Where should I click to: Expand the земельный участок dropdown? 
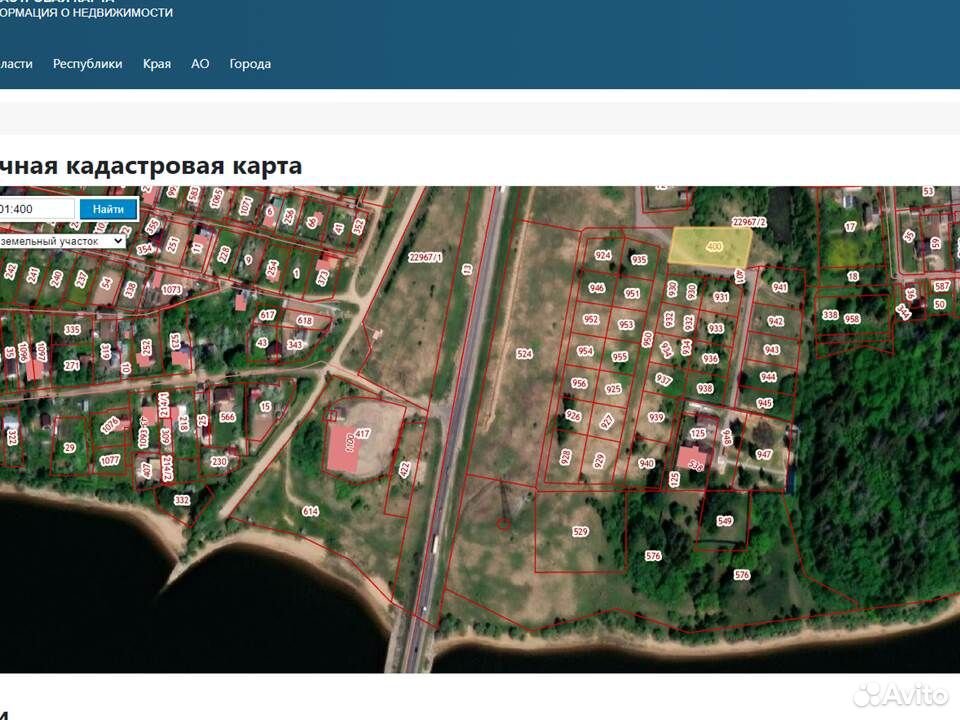(x=62, y=241)
